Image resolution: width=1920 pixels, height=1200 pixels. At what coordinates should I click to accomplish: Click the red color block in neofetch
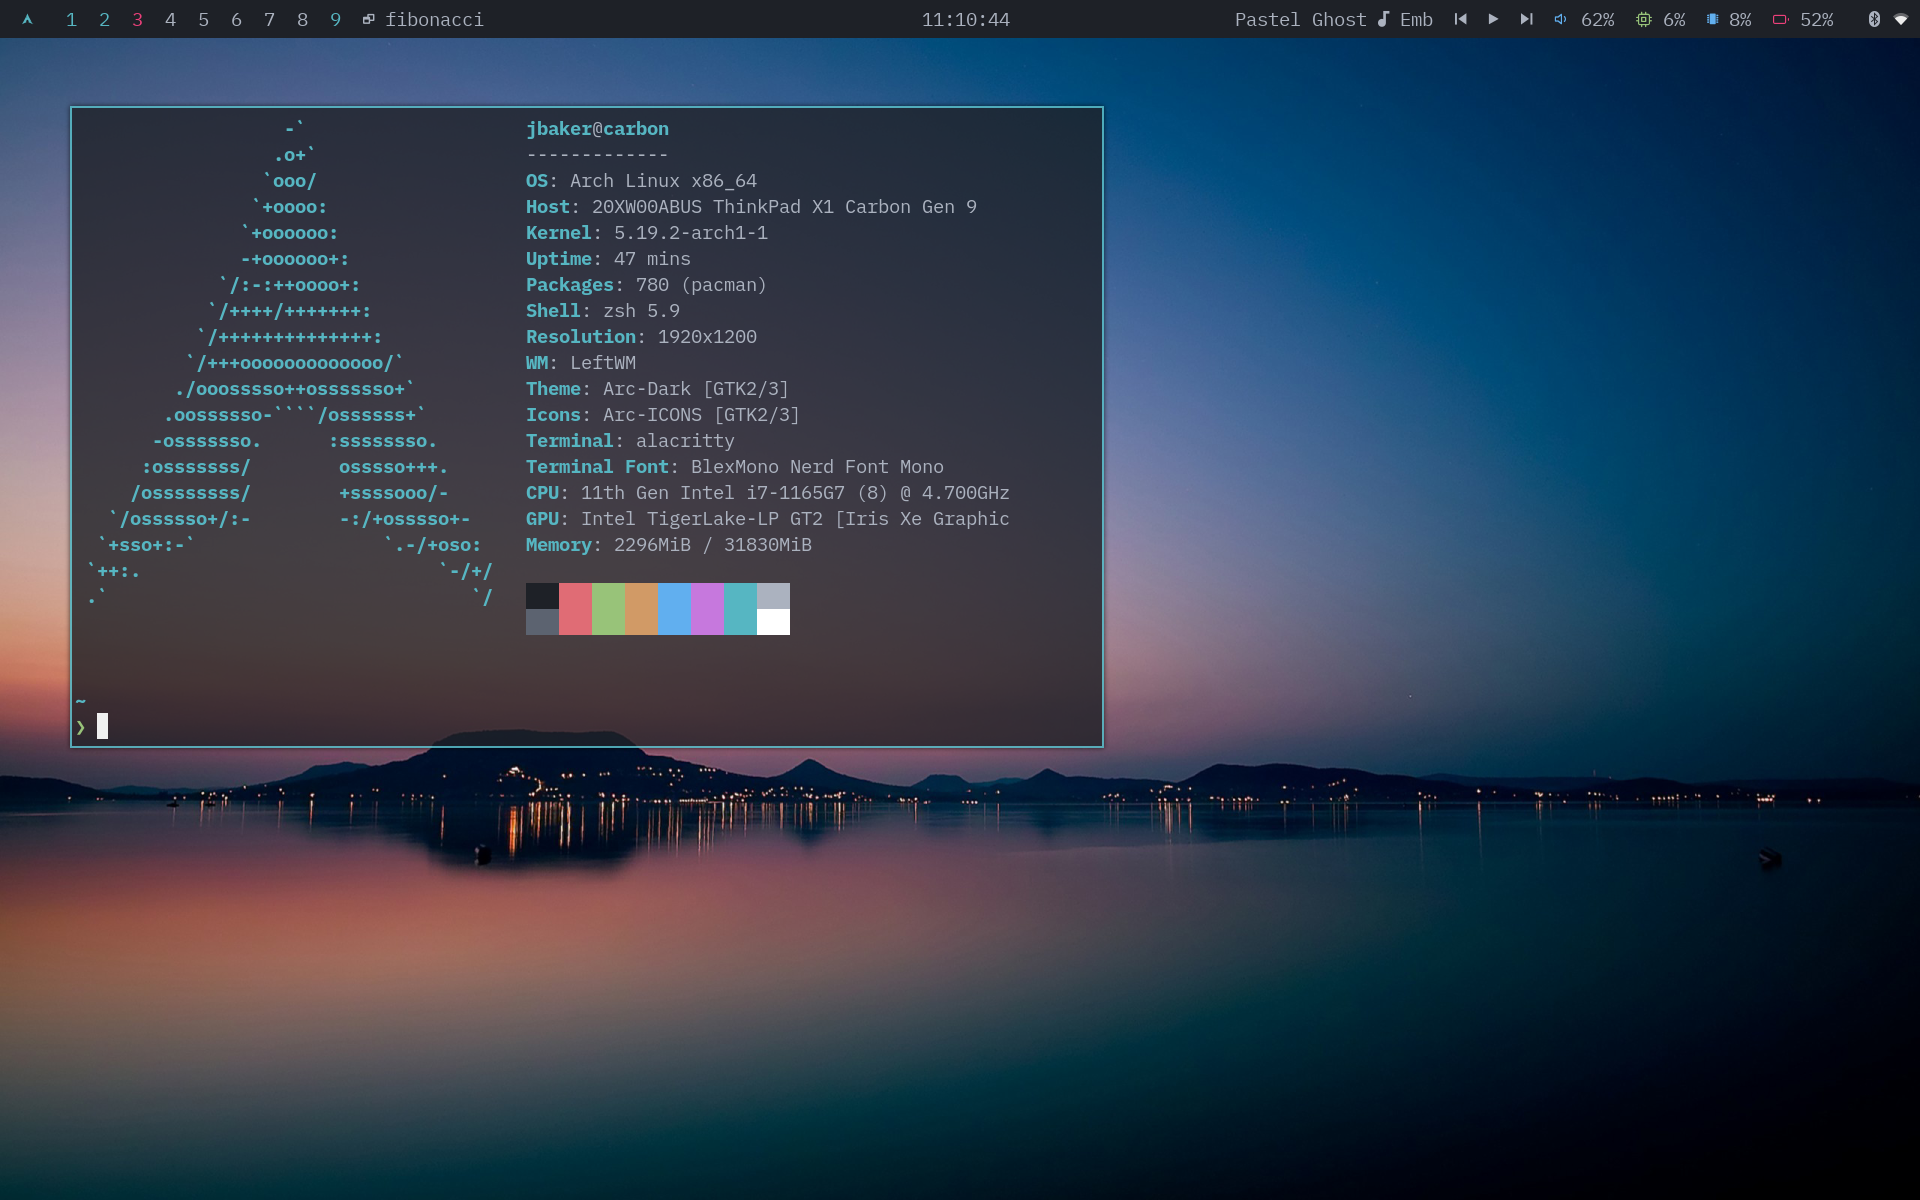[x=575, y=608]
